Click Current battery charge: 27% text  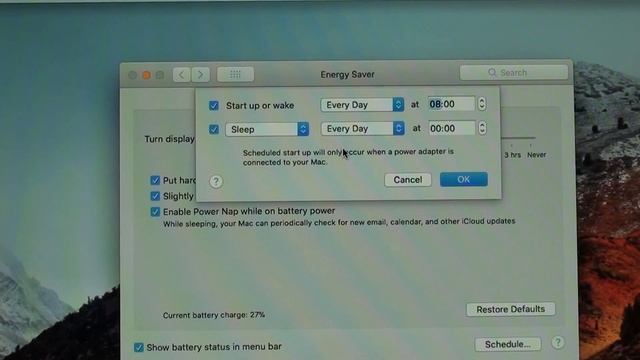214,315
